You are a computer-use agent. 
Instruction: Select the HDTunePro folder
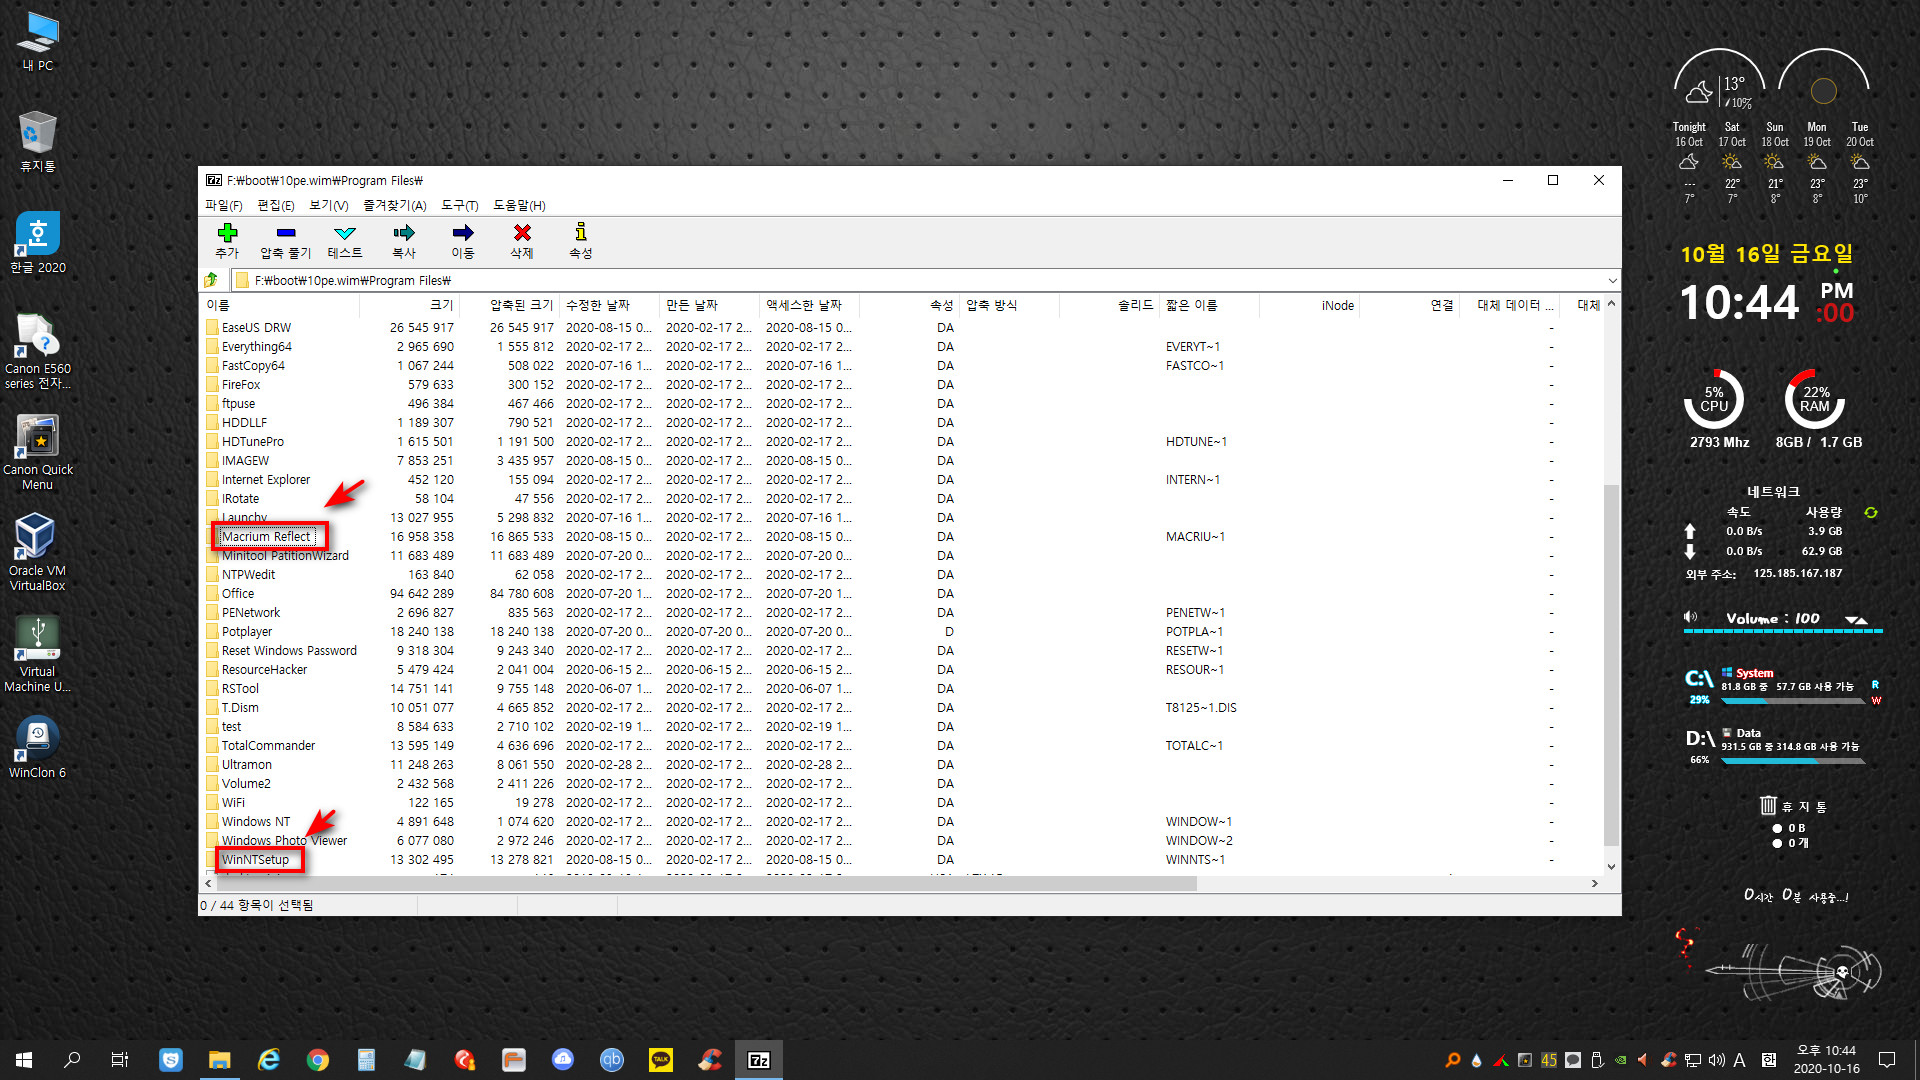(253, 442)
